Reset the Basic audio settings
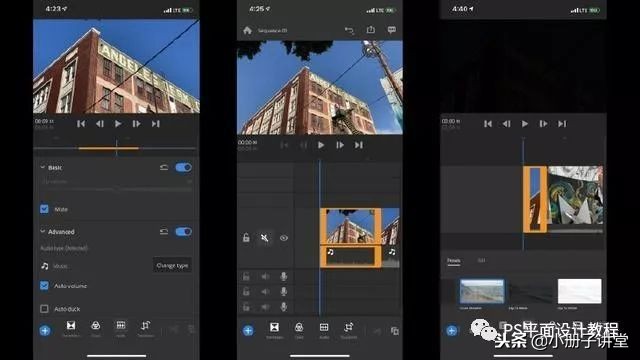This screenshot has width=640, height=360. 164,167
